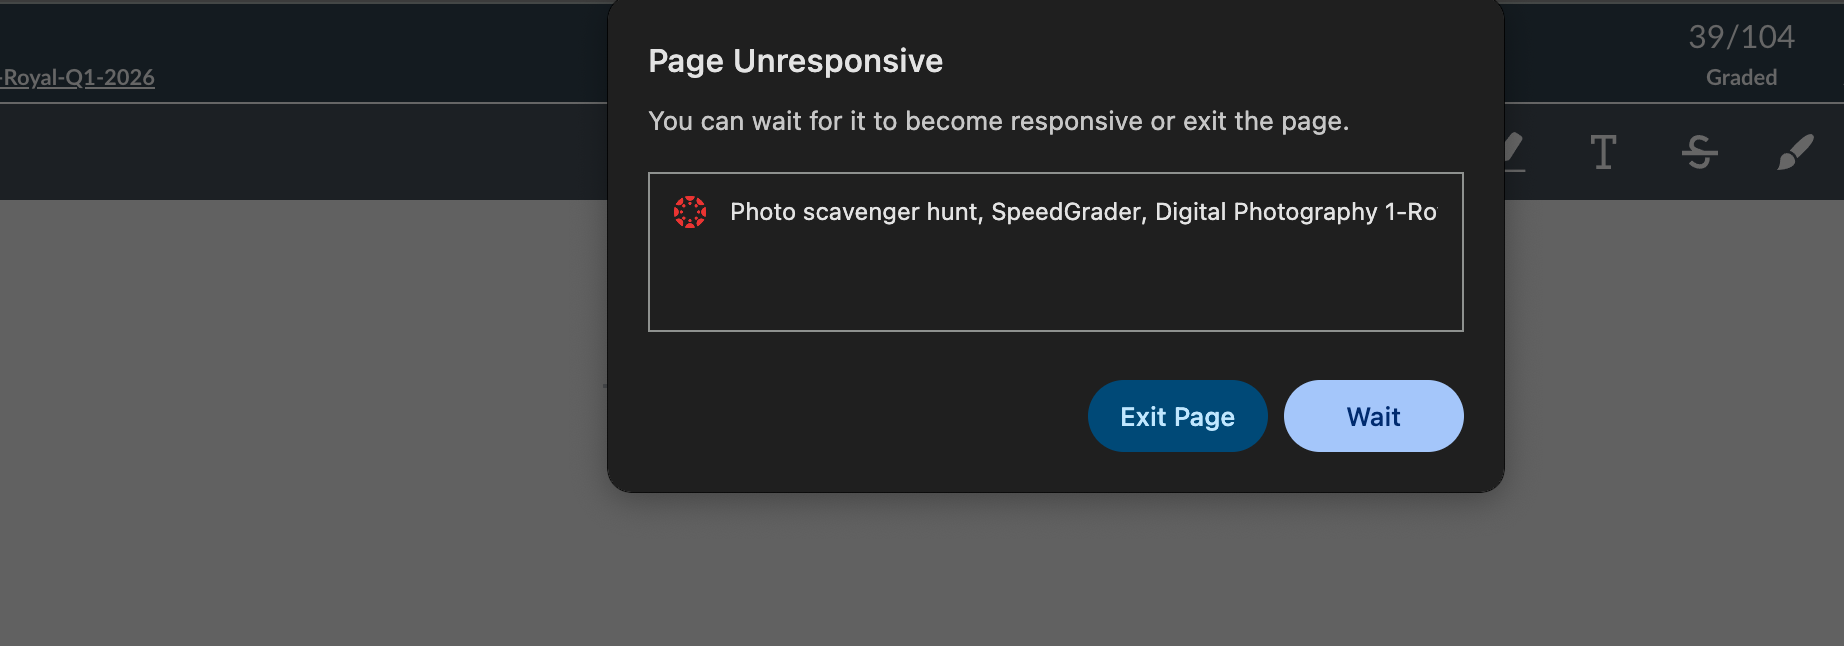Select the Photo scavenger hunt SpeedGrader entry
1844x646 pixels.
tap(1082, 212)
